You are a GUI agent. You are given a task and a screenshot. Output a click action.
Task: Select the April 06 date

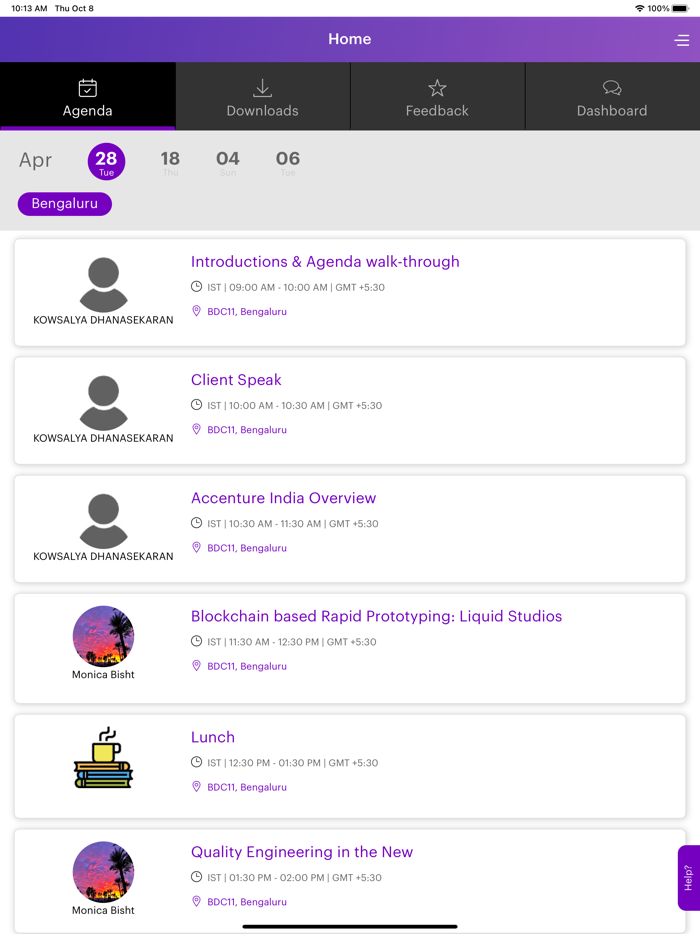(287, 162)
